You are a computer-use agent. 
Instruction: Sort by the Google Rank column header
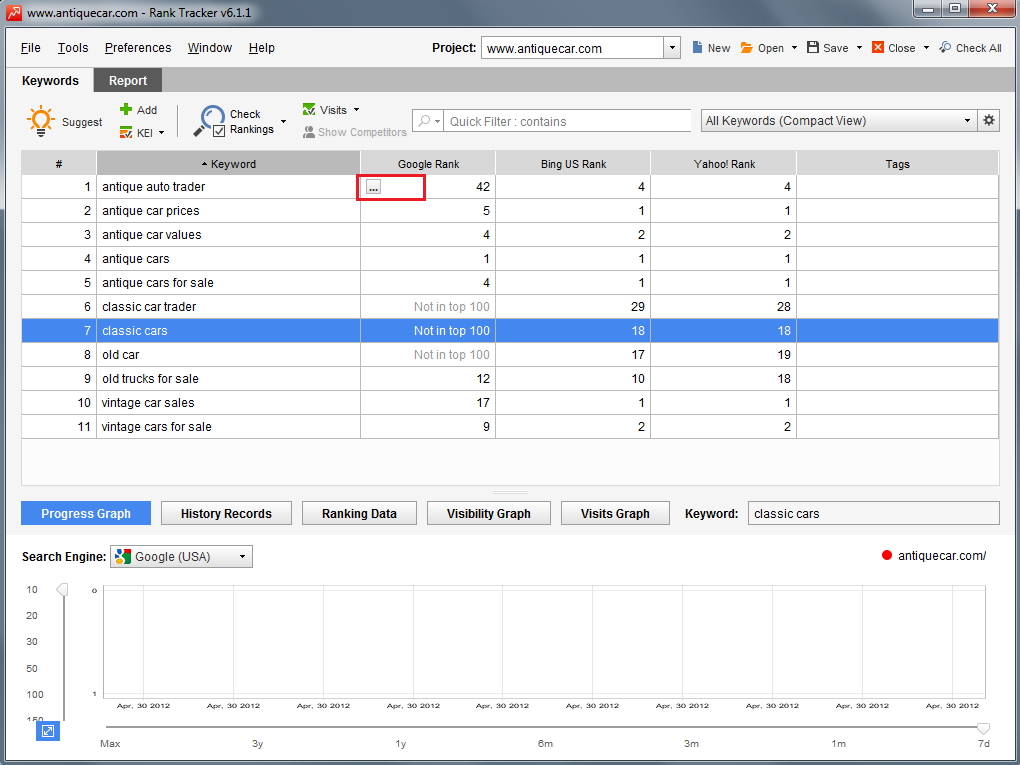click(428, 163)
